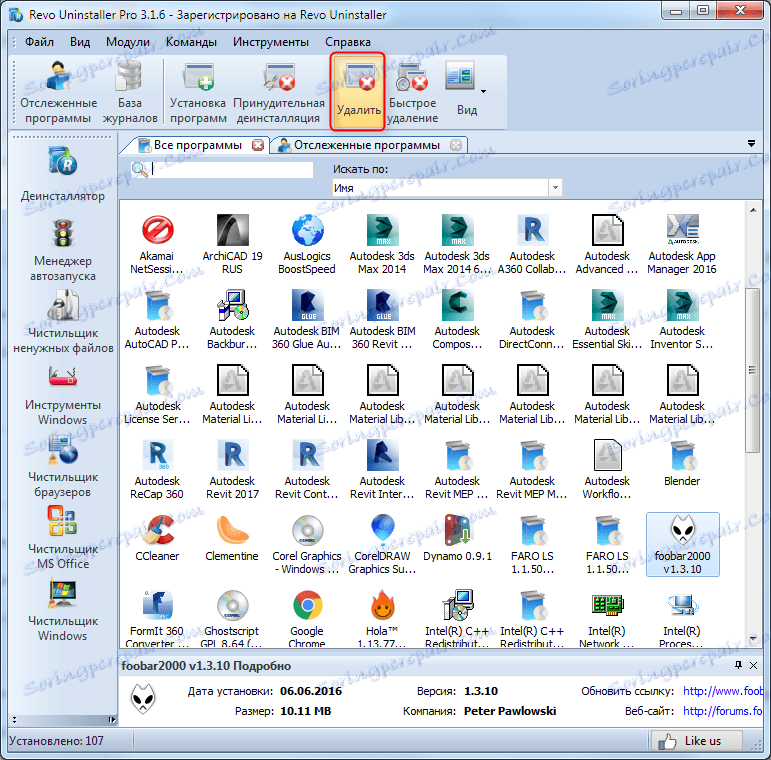The width and height of the screenshot is (771, 760).
Task: Open the foobar update link
Action: point(722,691)
